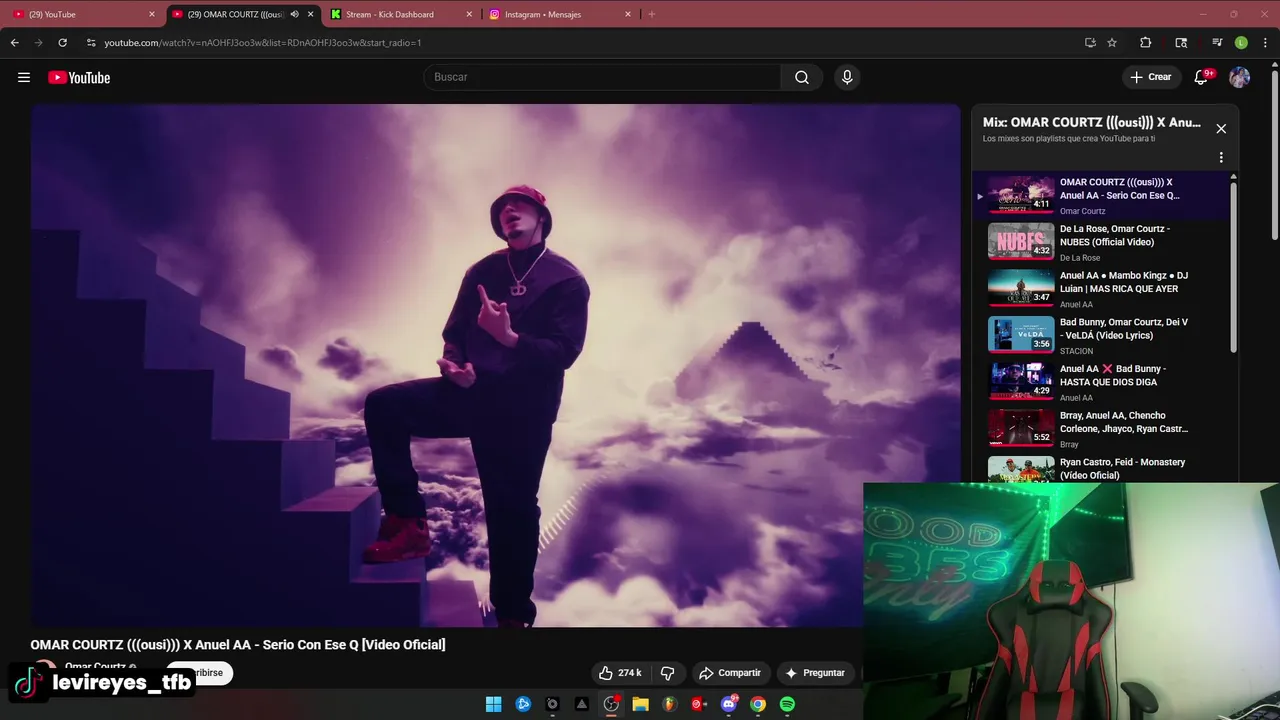Image resolution: width=1280 pixels, height=720 pixels.
Task: Play NUBES video from the mix list
Action: coord(1100,242)
